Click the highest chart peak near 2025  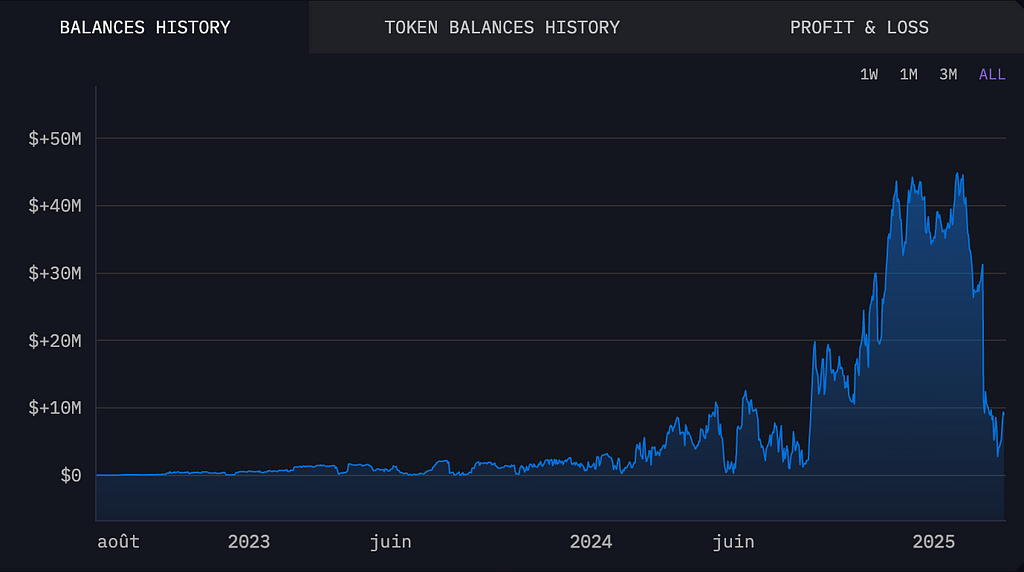coord(957,174)
